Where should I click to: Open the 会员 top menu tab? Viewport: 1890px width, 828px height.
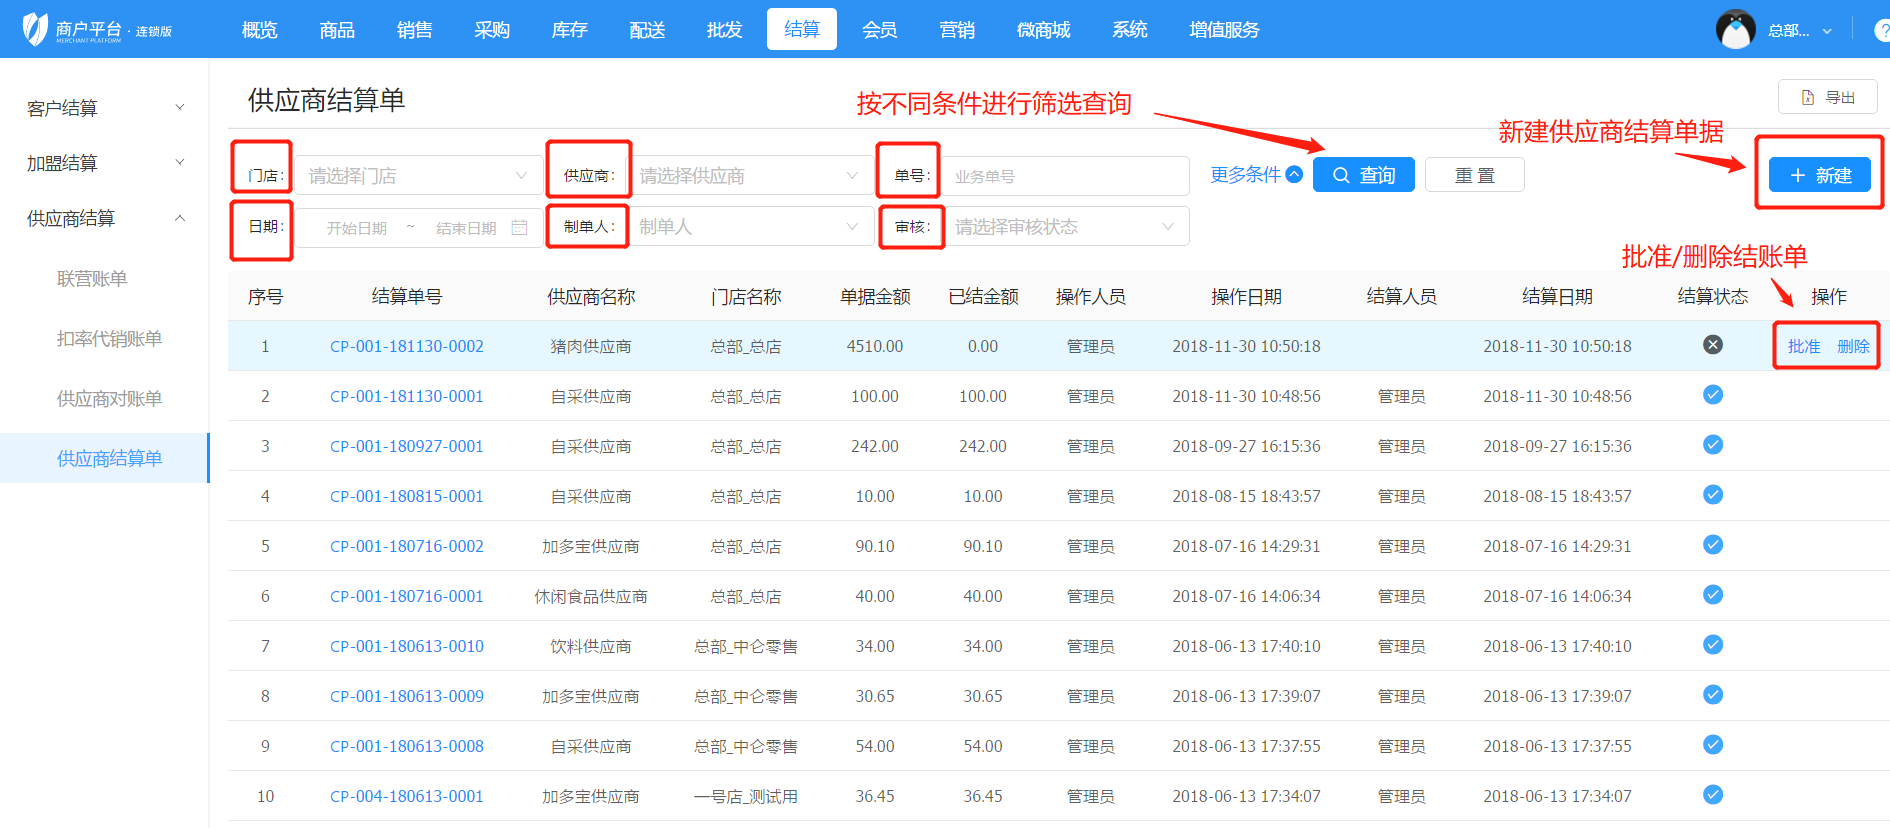(879, 30)
